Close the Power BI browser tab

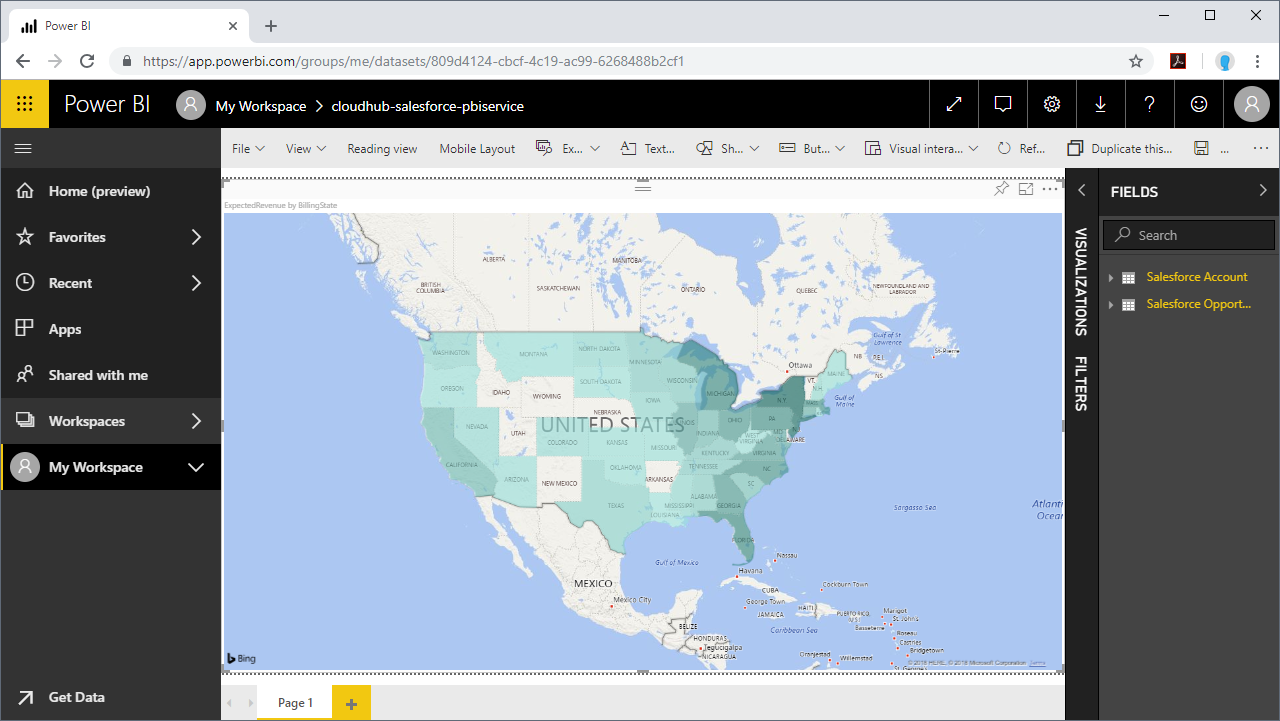click(233, 26)
